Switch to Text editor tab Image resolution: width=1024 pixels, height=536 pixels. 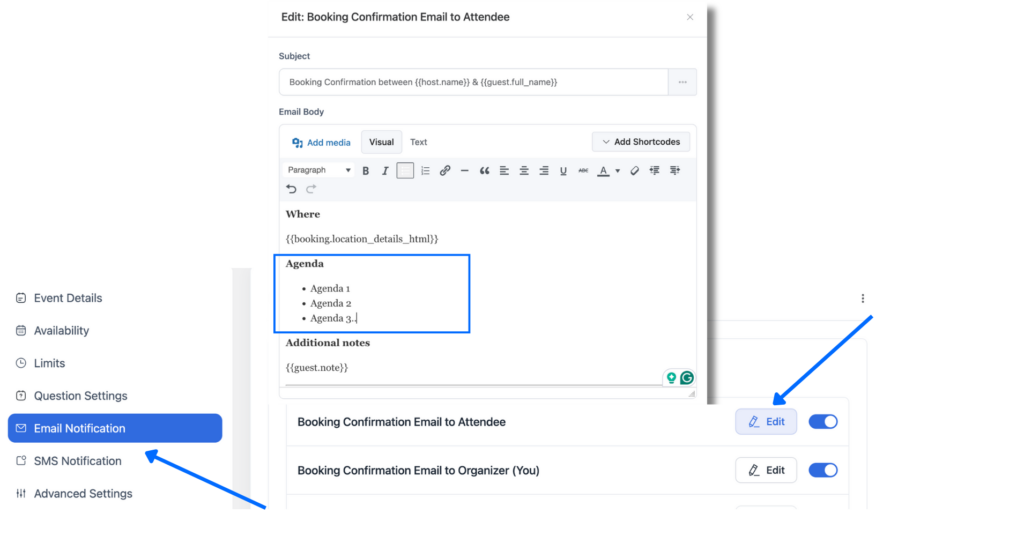pos(419,142)
